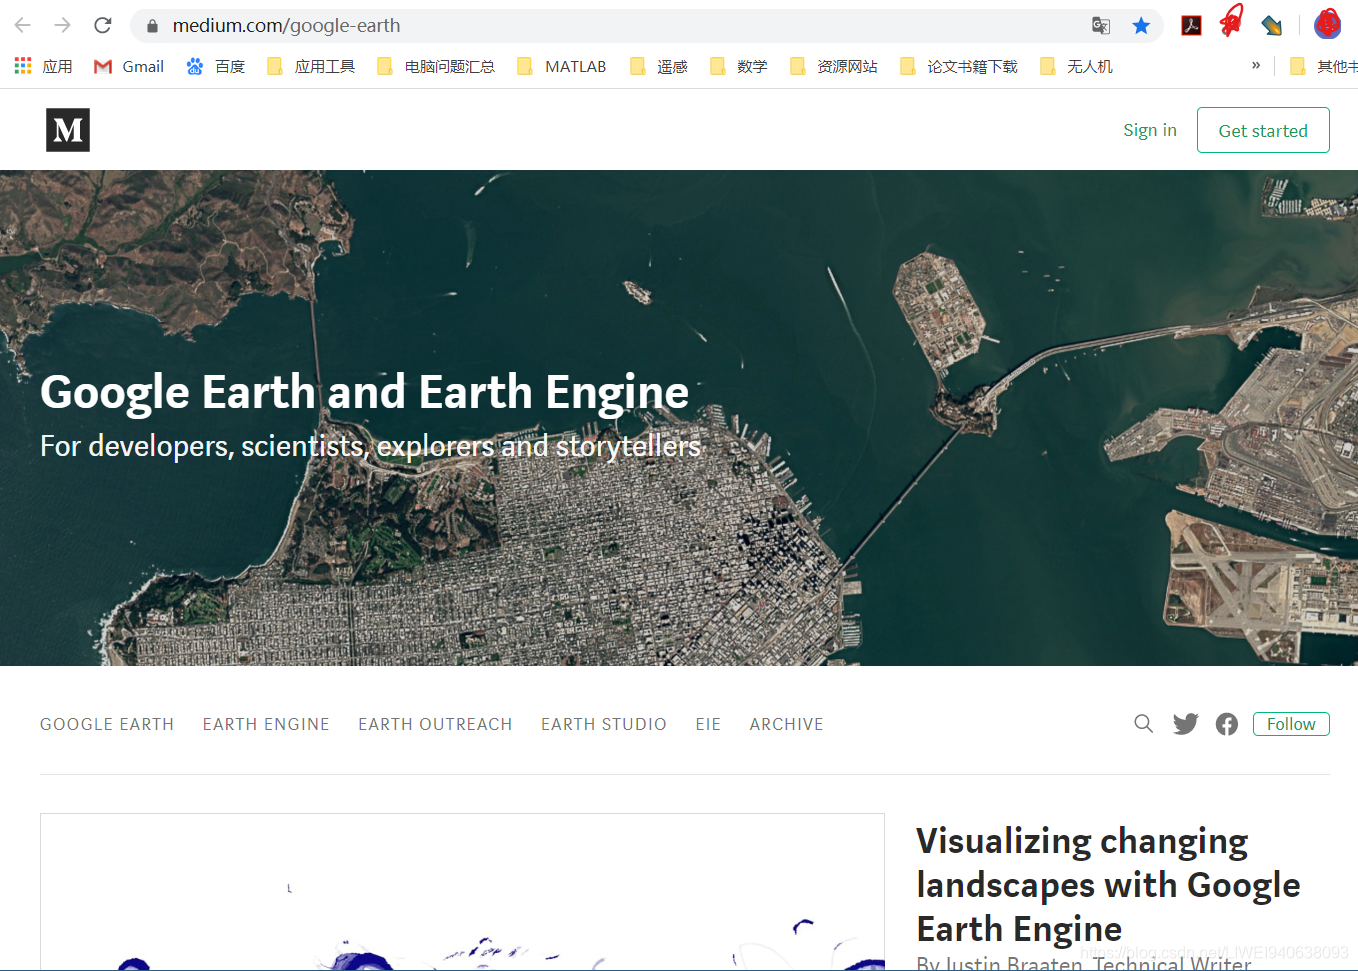Image resolution: width=1358 pixels, height=971 pixels.
Task: Open the Chrome profile avatar
Action: click(1327, 24)
